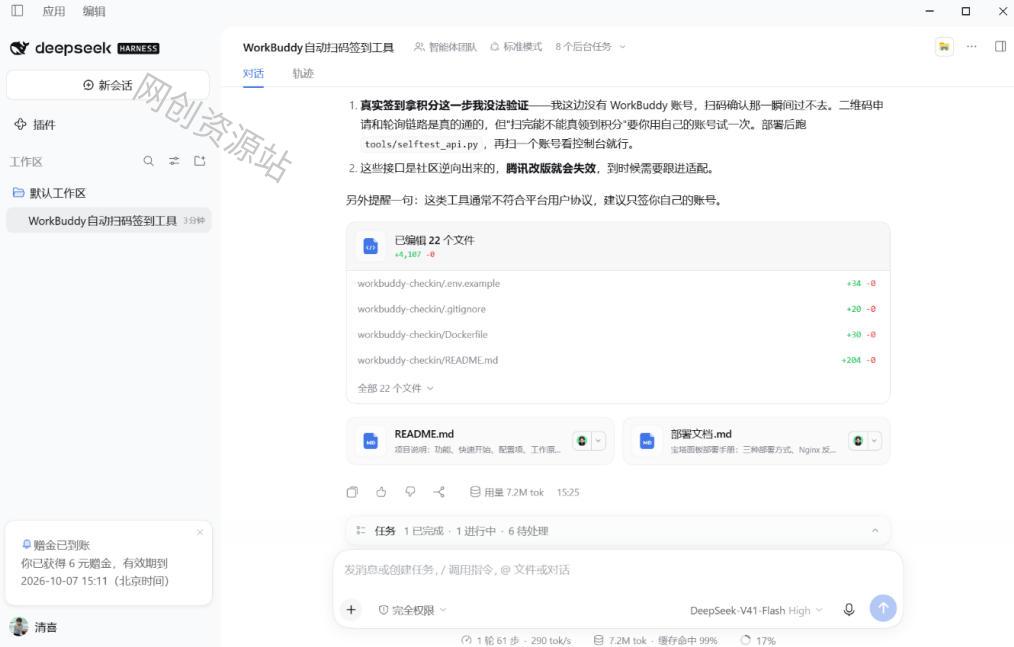Click the 智能体团队 mode label
Viewport: 1014px width, 647px height.
point(446,47)
